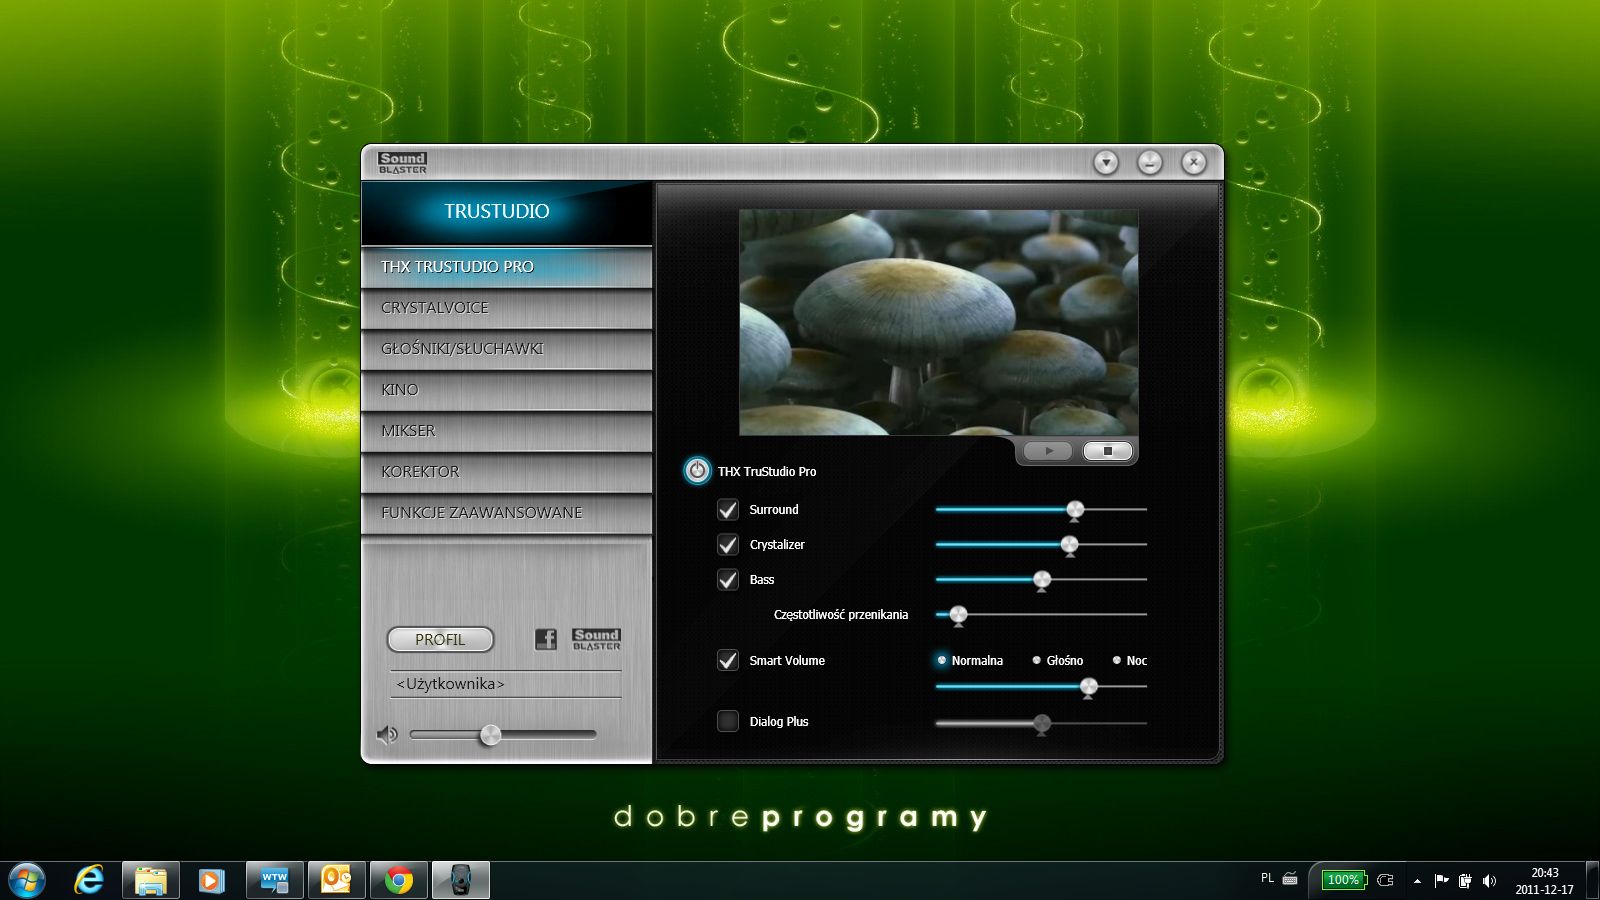The image size is (1600, 900).
Task: Click the Bass level slider handle
Action: [x=1042, y=580]
